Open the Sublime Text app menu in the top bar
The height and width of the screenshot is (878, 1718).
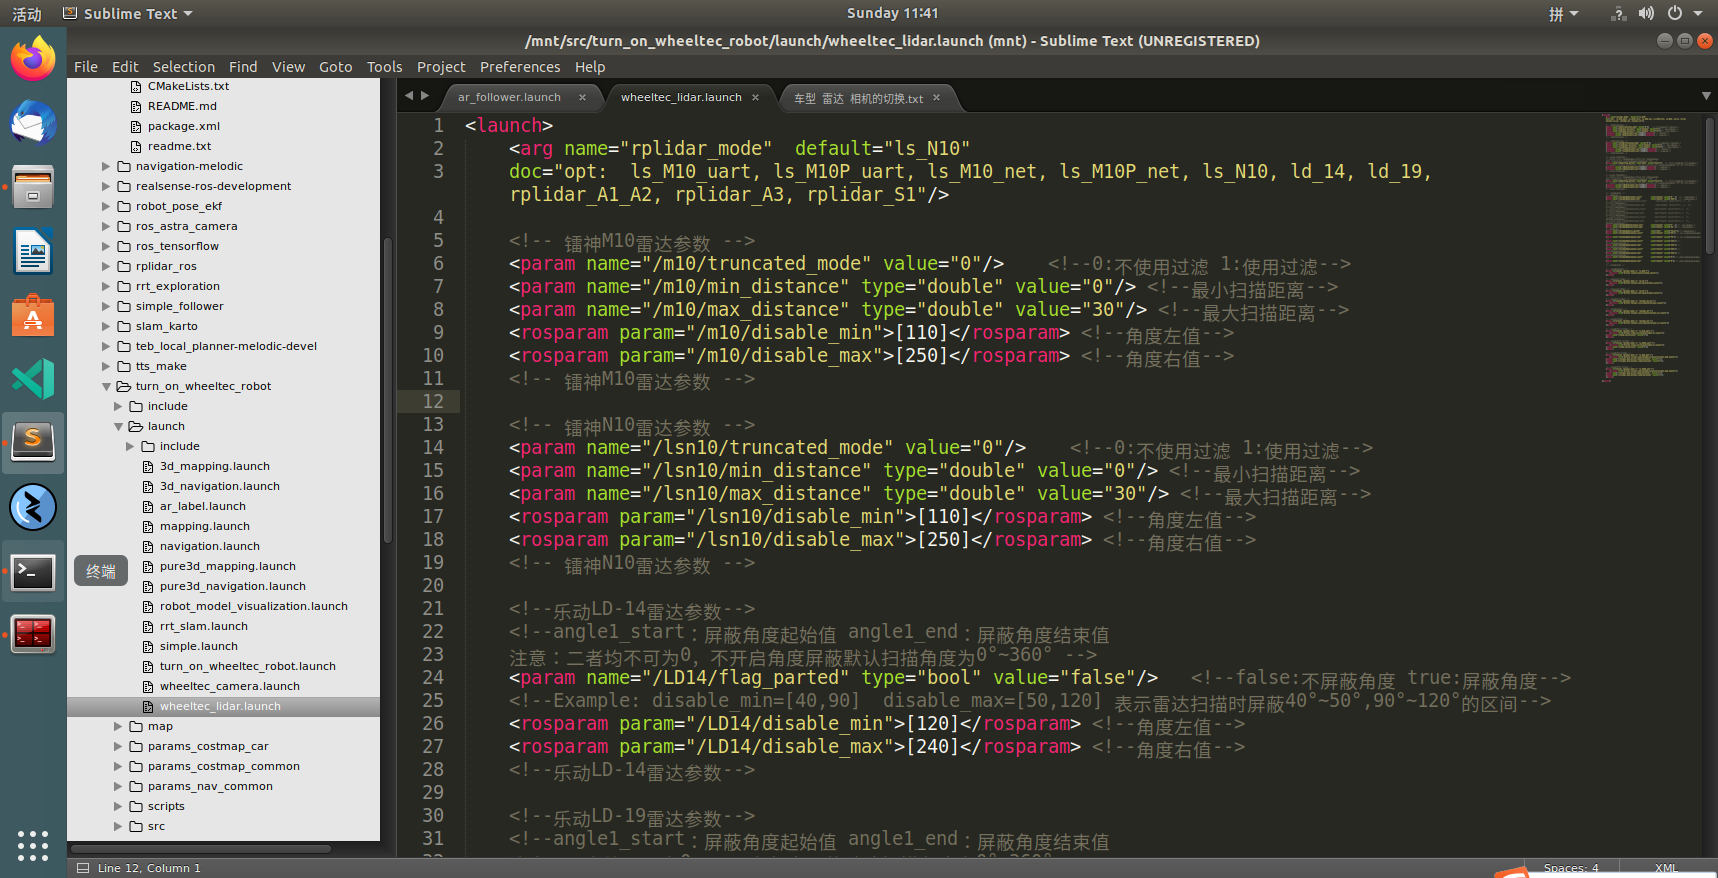(x=128, y=13)
